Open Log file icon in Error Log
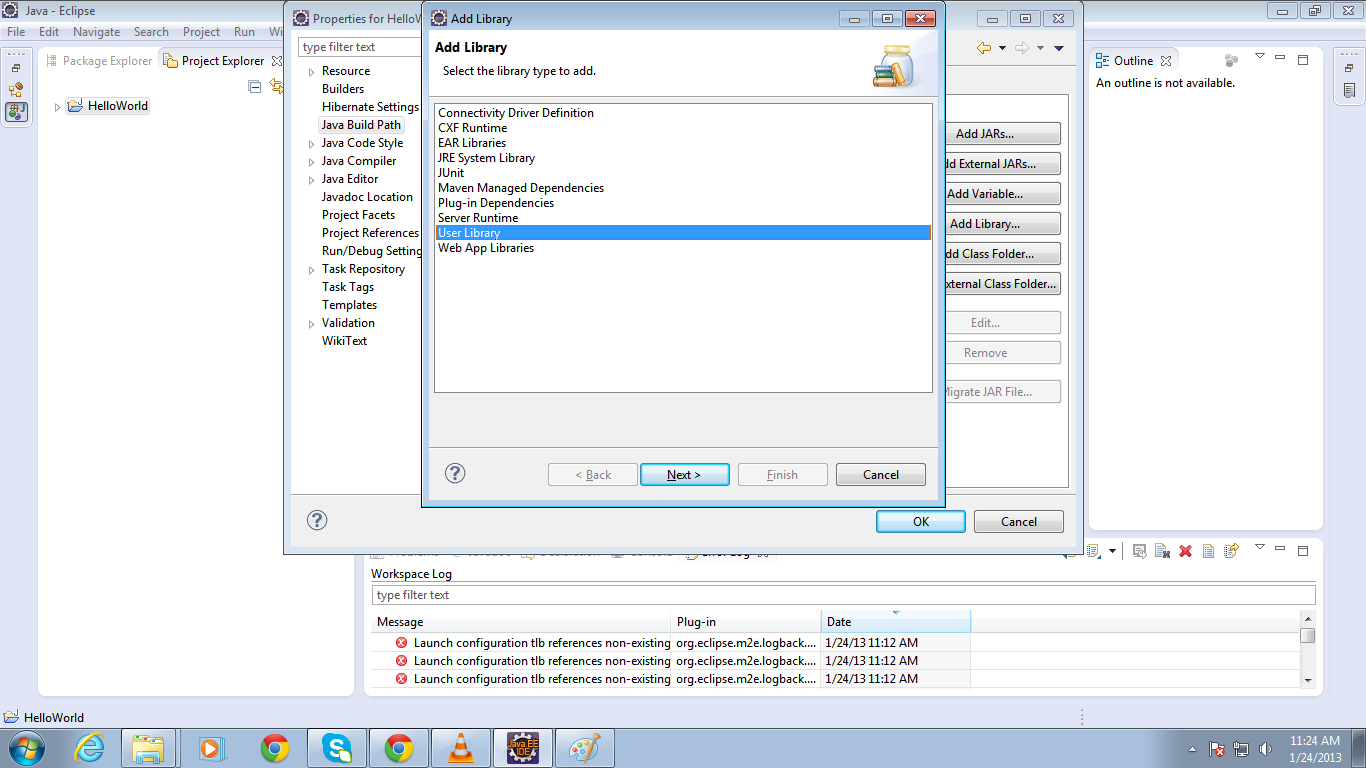Image resolution: width=1366 pixels, height=768 pixels. (x=1208, y=551)
